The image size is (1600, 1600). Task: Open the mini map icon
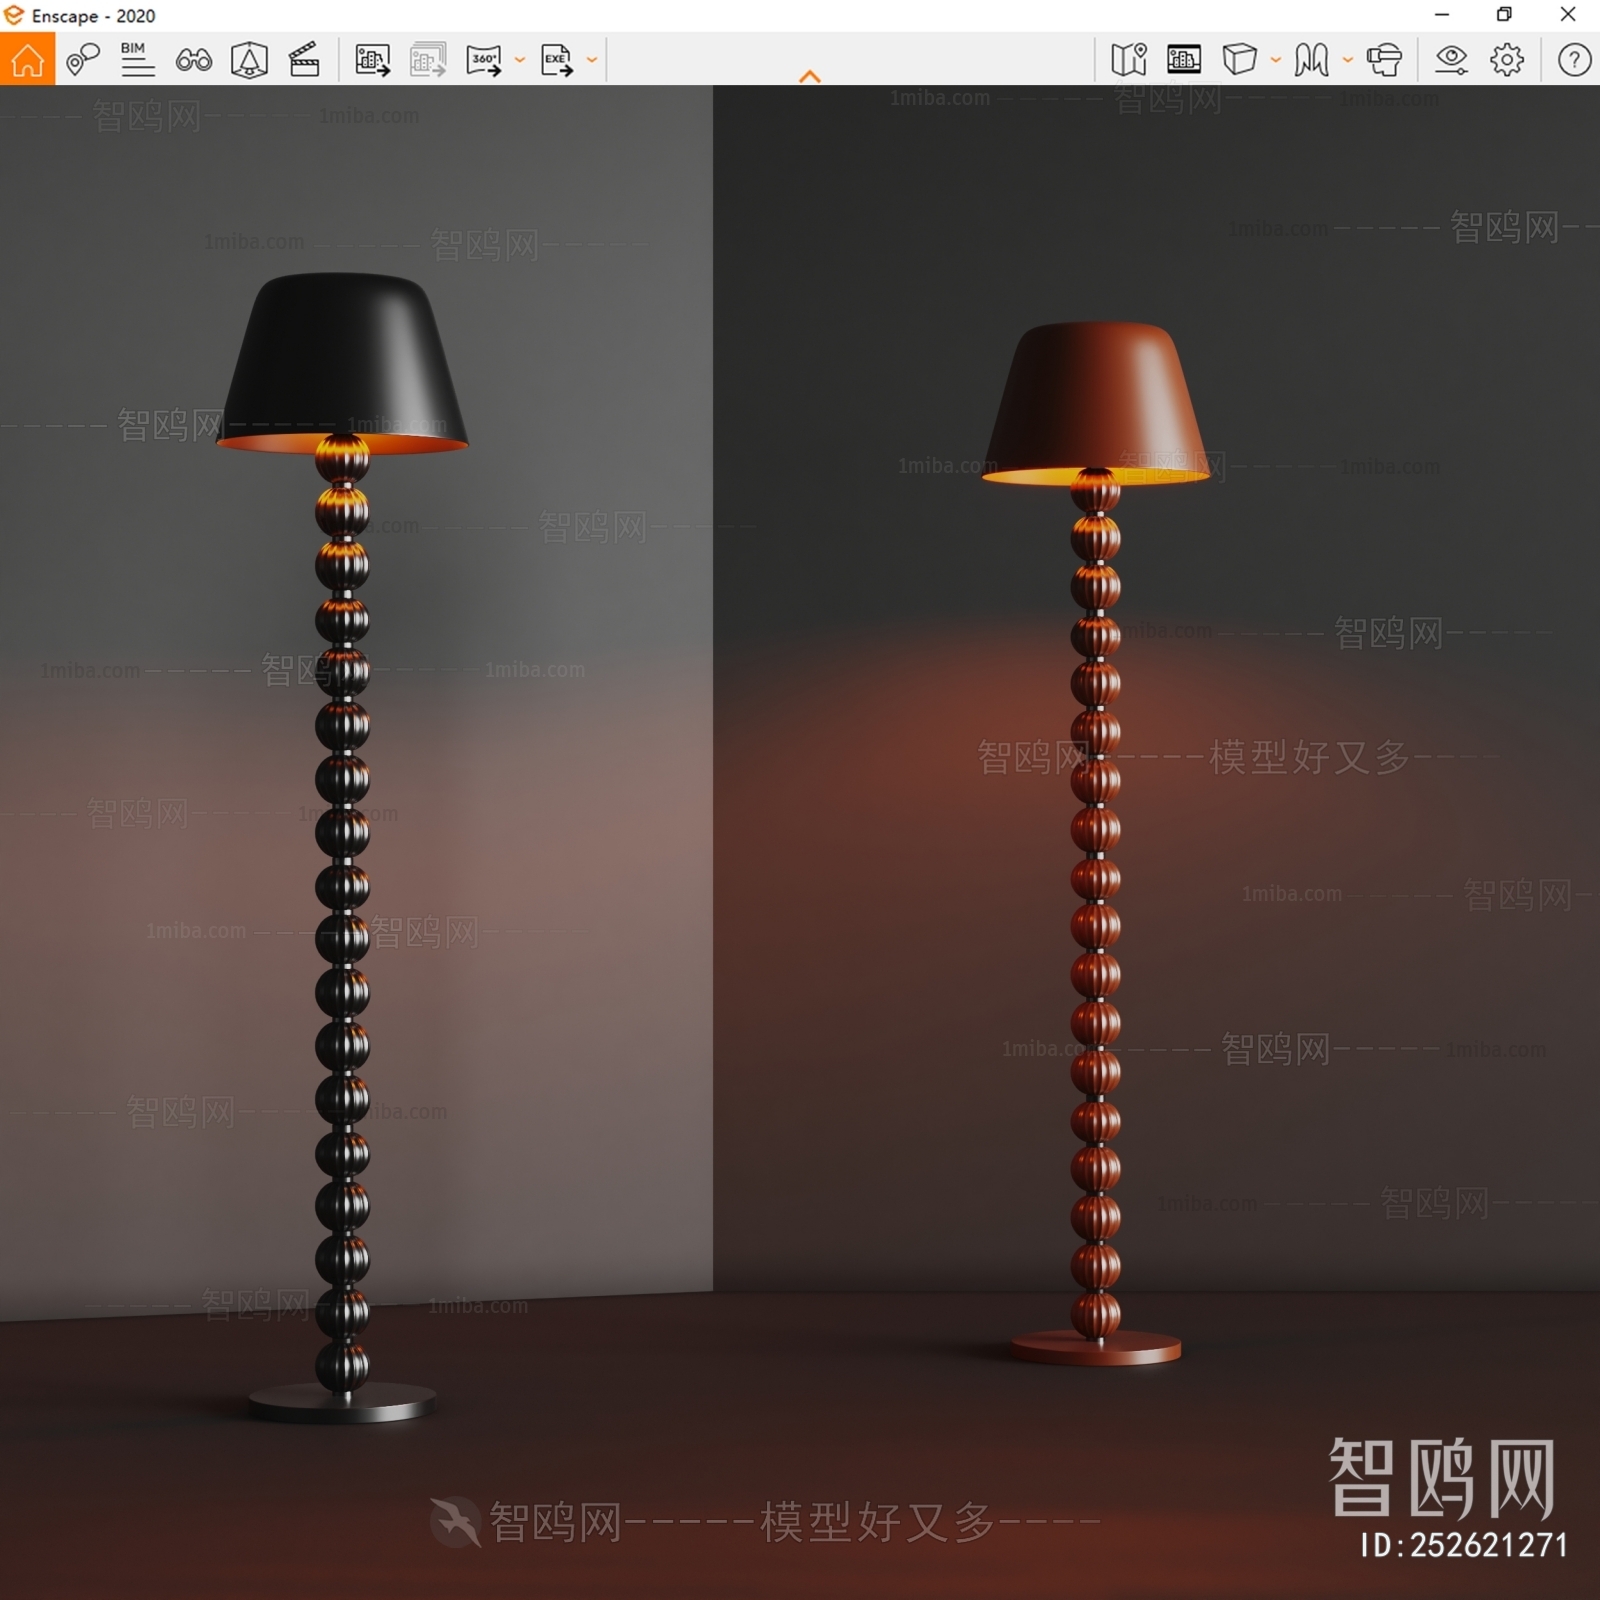(1128, 60)
